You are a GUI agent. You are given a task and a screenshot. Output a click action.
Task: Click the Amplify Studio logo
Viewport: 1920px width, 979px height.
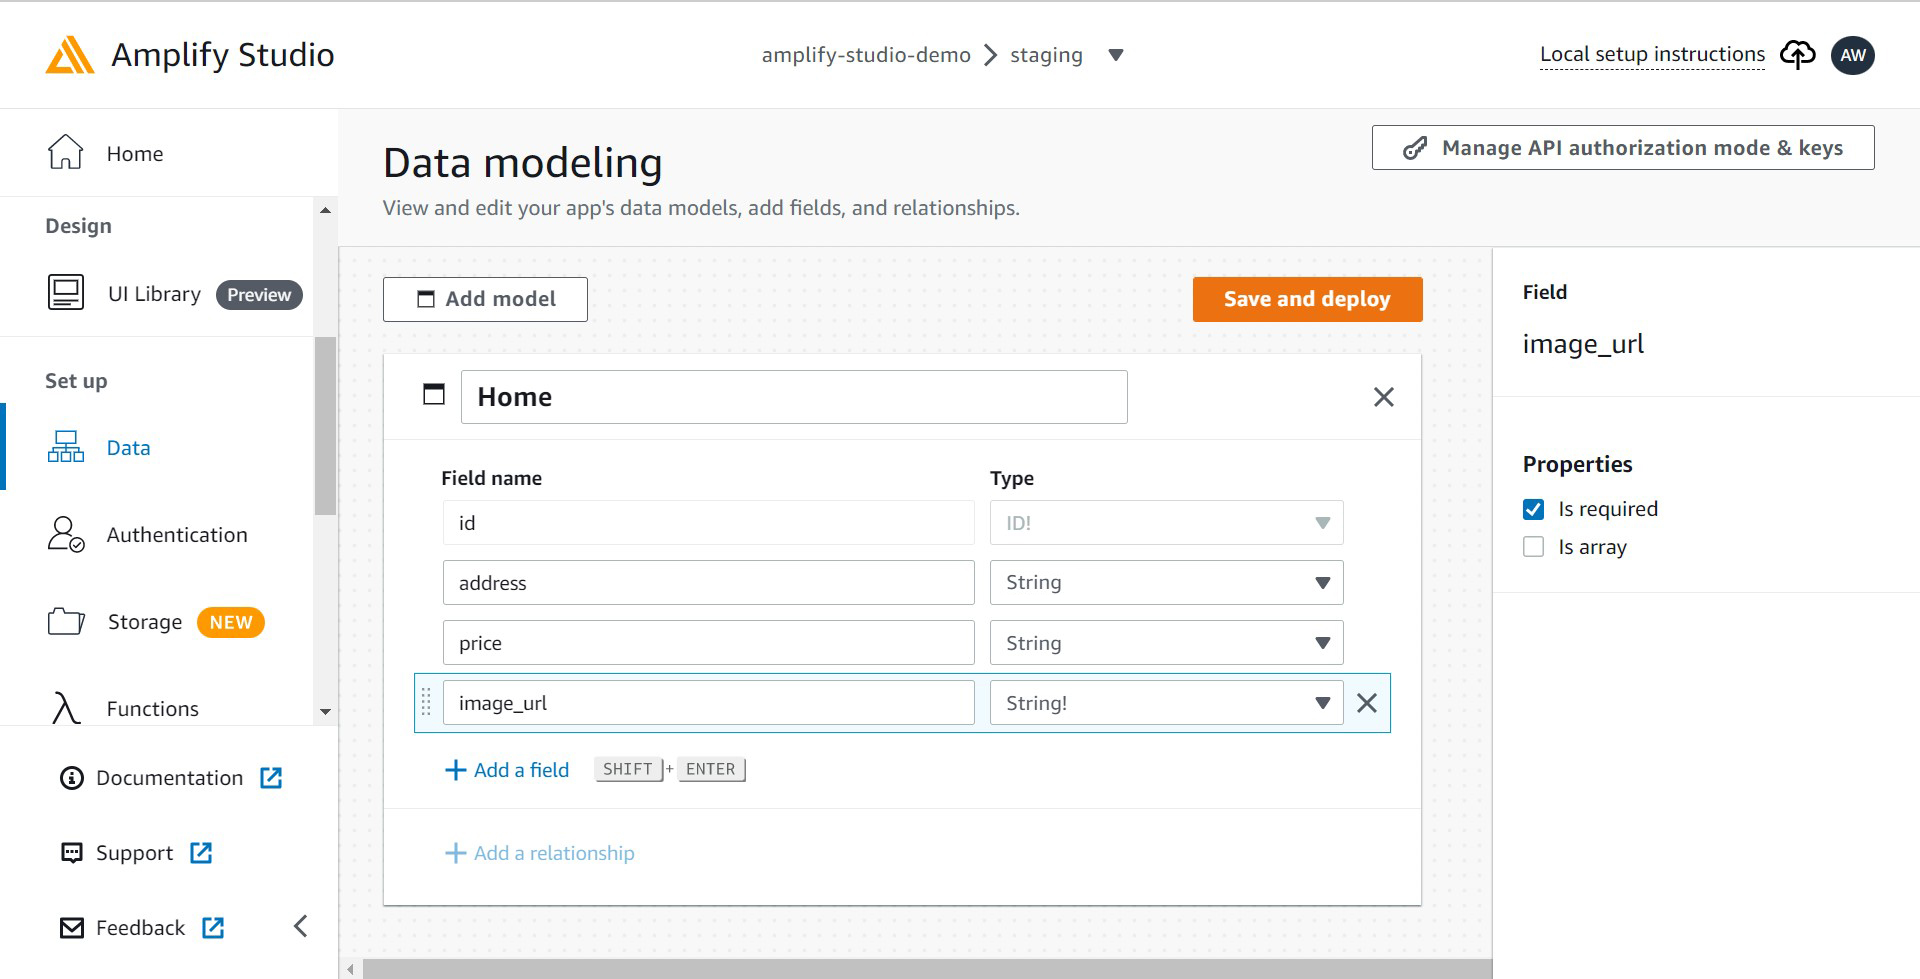[x=70, y=55]
